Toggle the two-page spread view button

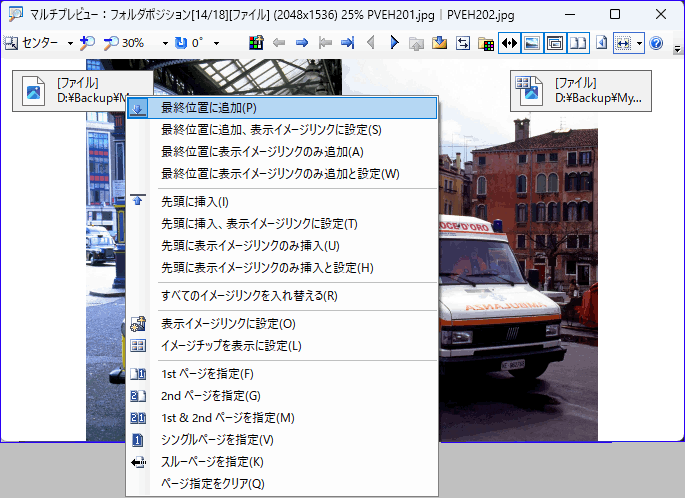click(x=578, y=43)
